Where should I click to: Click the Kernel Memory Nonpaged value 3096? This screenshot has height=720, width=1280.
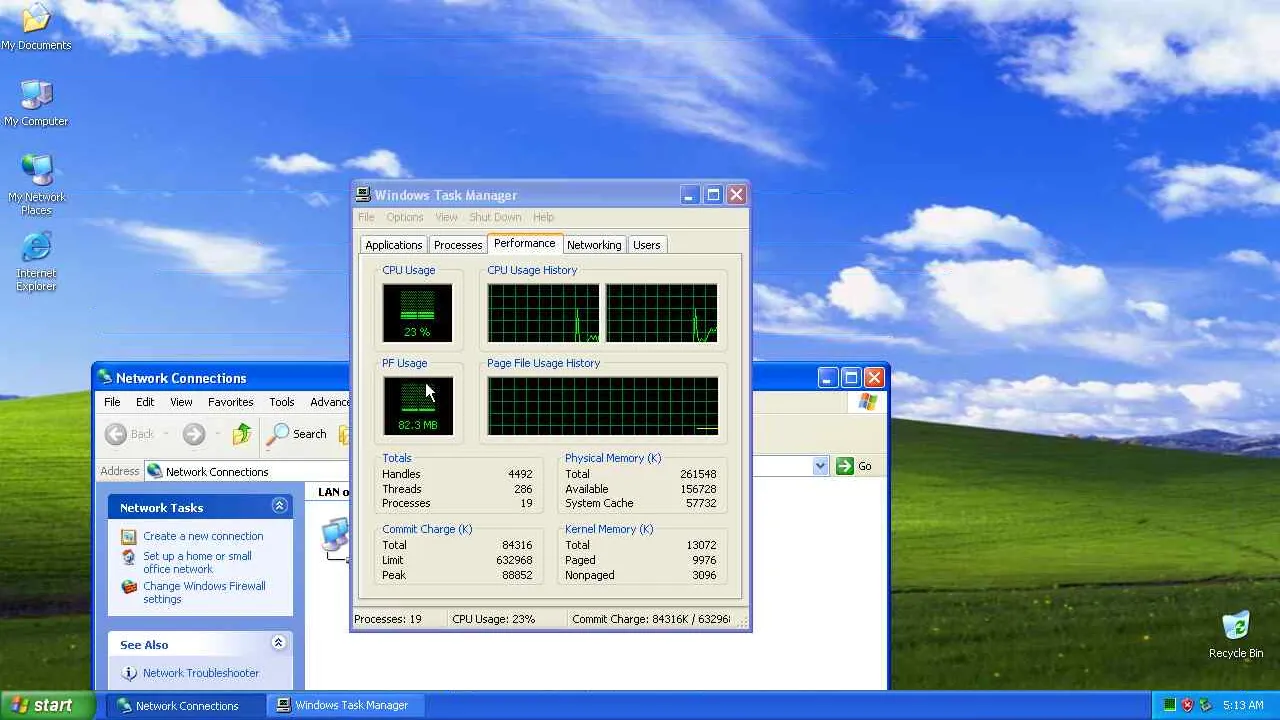704,575
